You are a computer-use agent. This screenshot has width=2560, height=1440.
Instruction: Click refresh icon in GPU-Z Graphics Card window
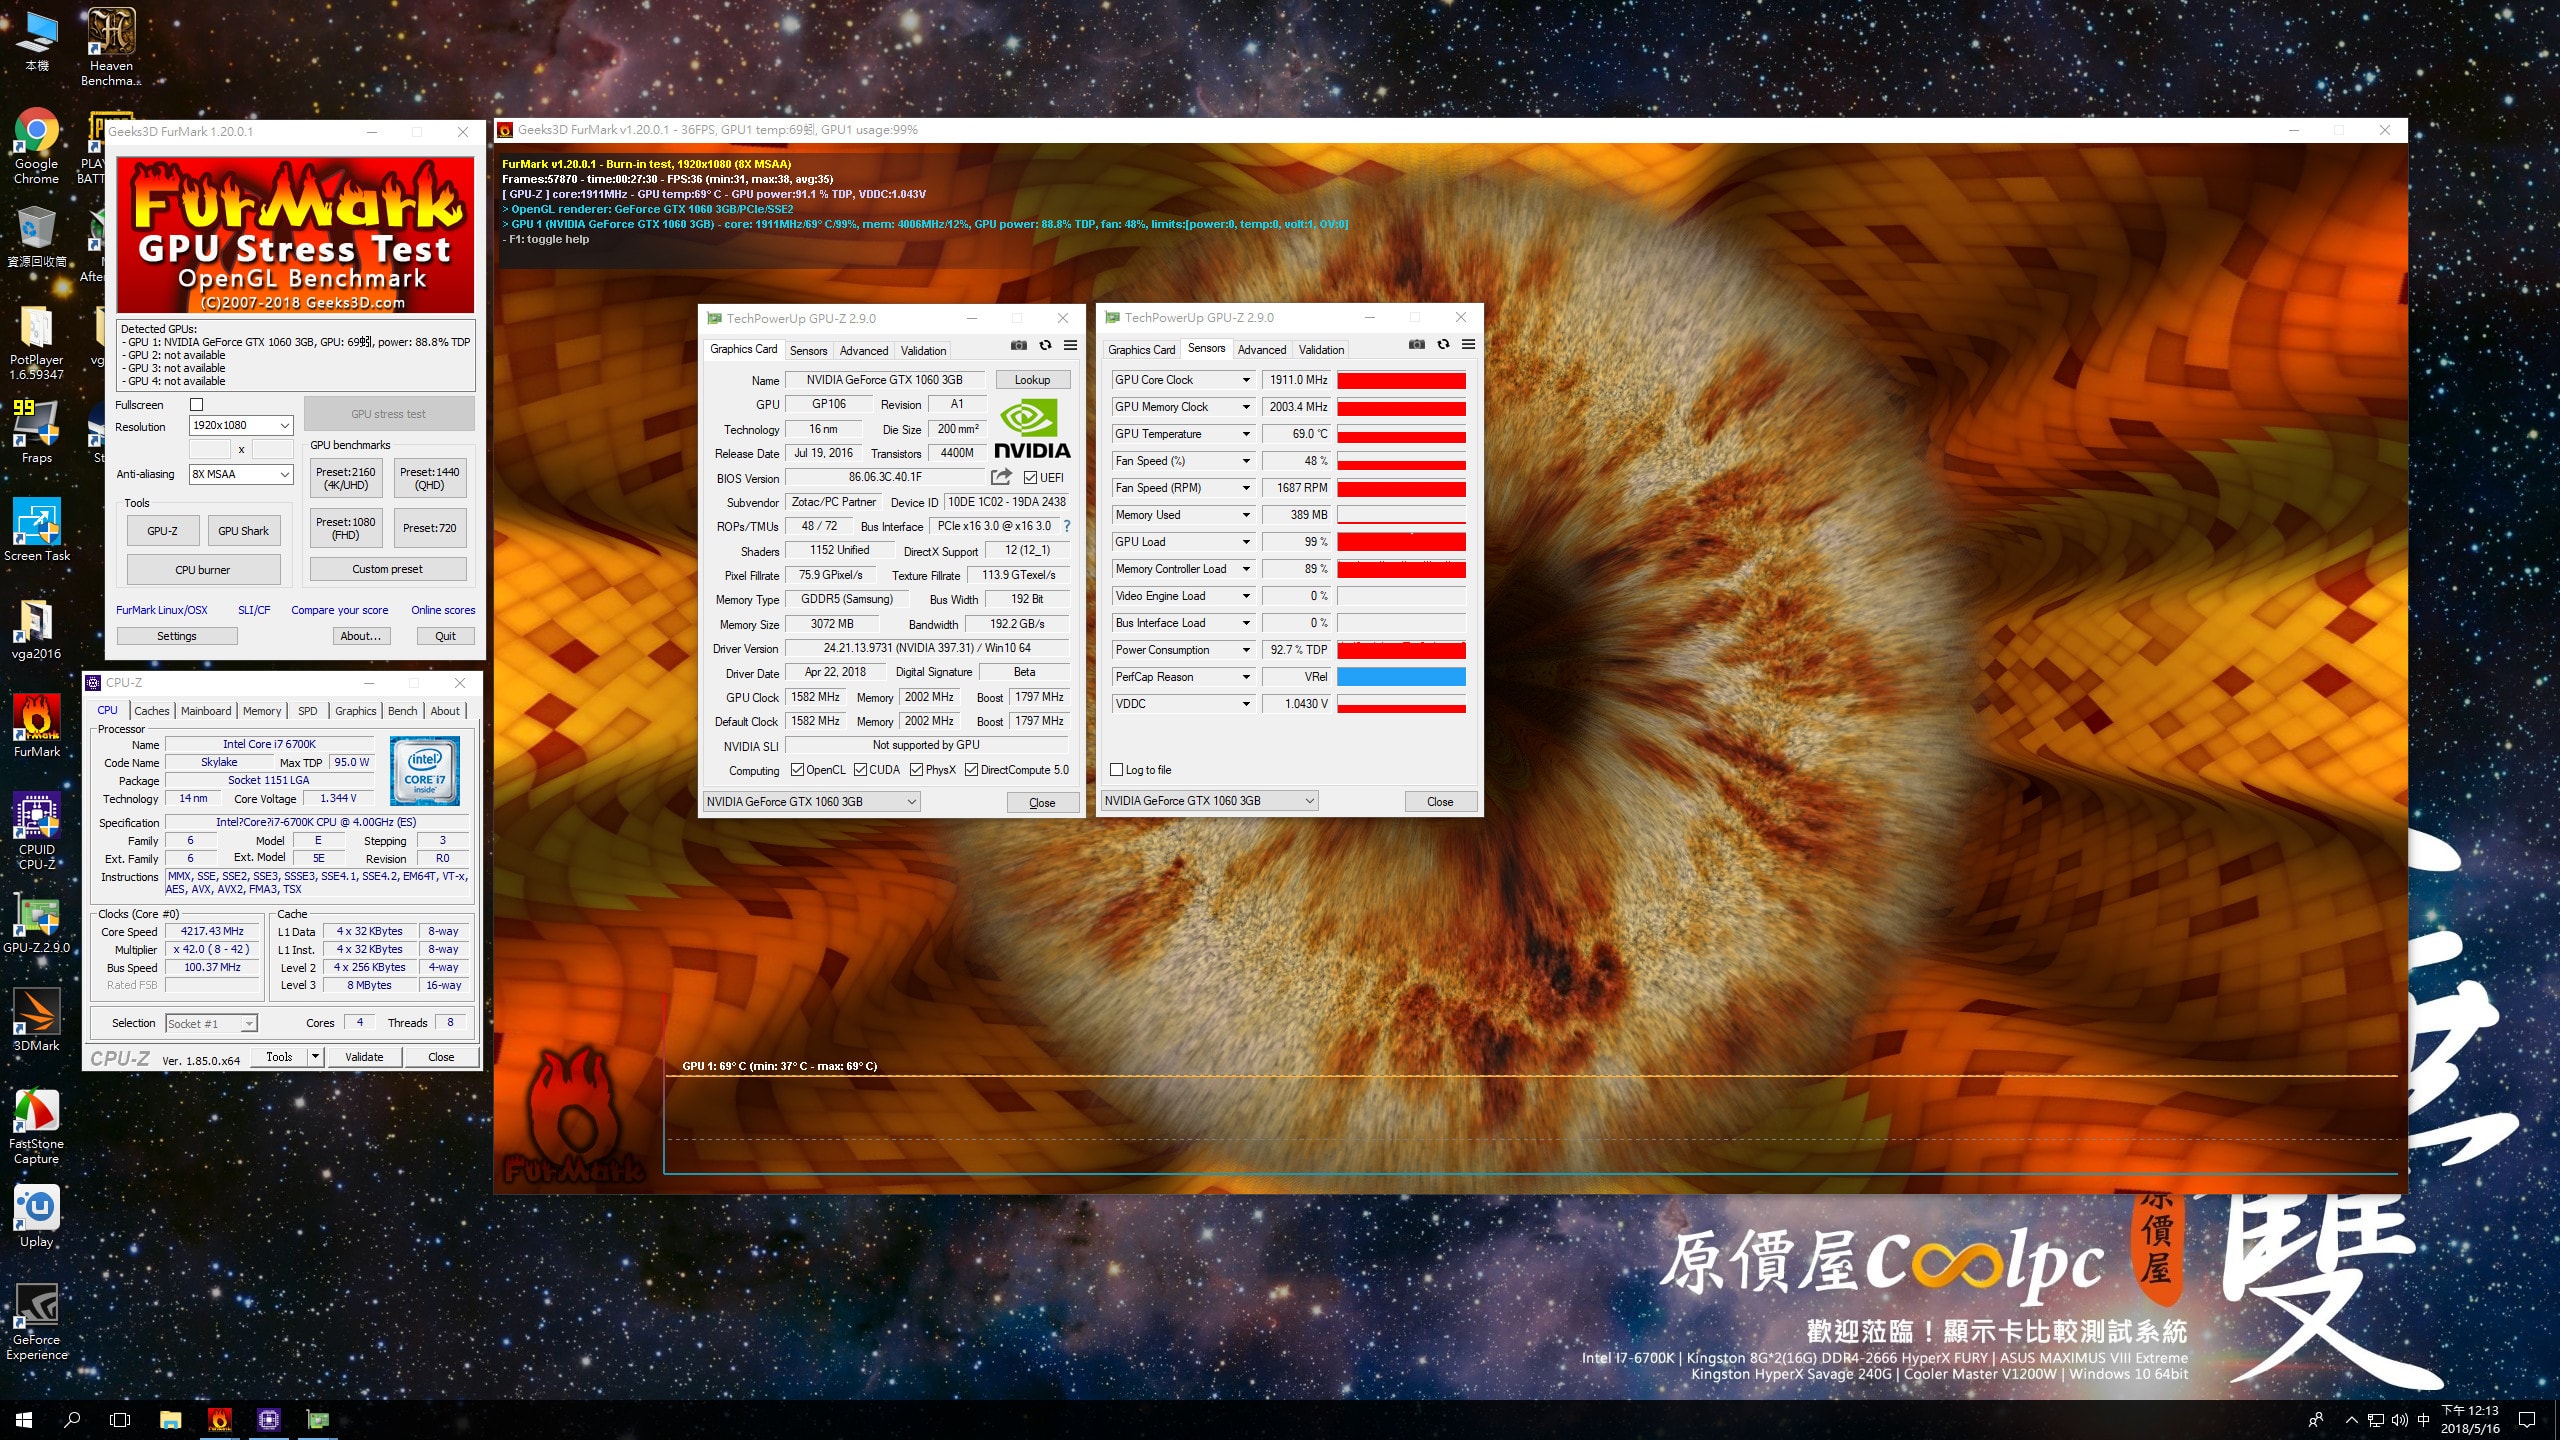click(x=1045, y=345)
